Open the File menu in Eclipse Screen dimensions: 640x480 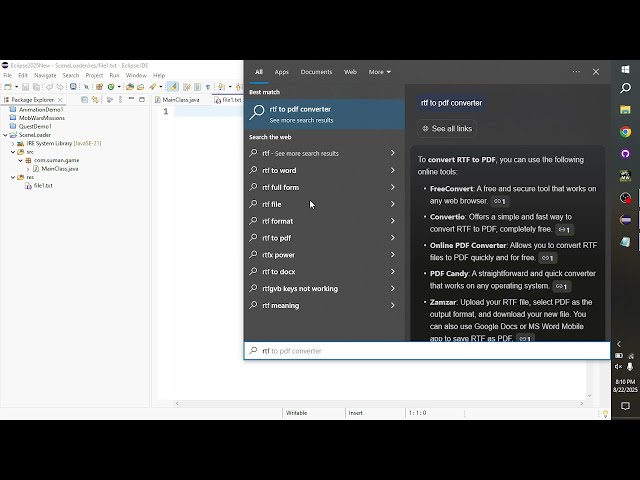point(8,76)
